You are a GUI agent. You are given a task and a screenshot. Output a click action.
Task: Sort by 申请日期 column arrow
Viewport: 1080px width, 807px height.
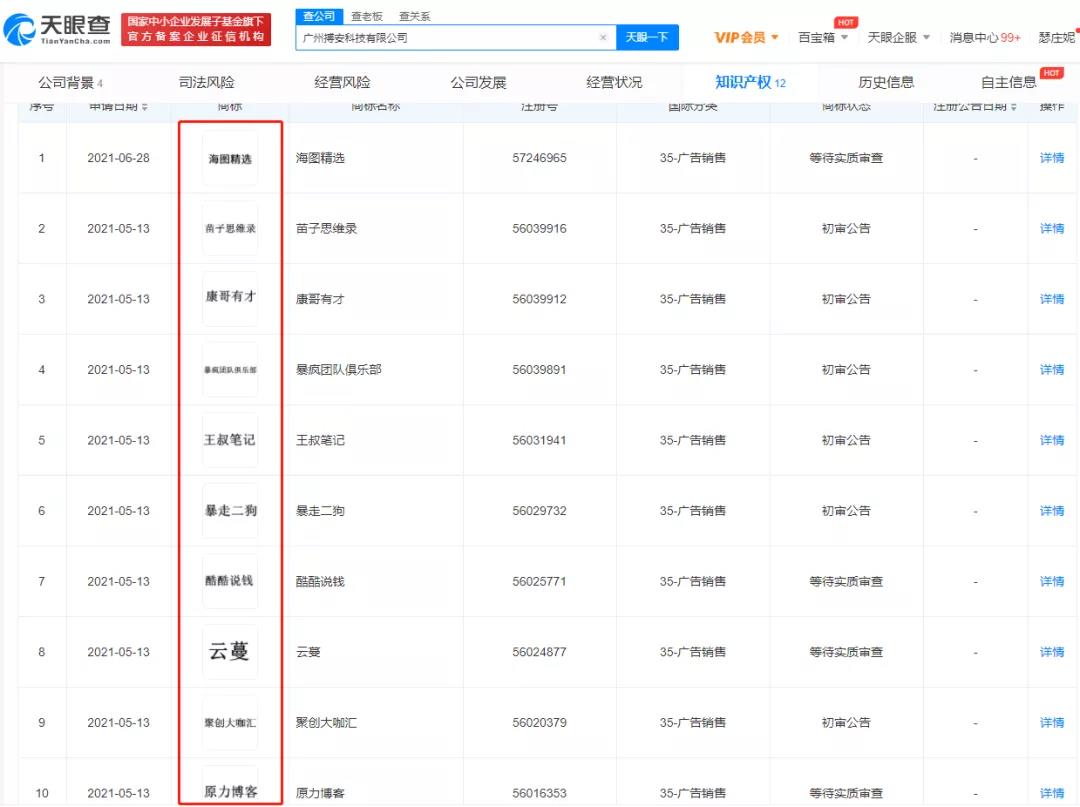click(x=145, y=107)
